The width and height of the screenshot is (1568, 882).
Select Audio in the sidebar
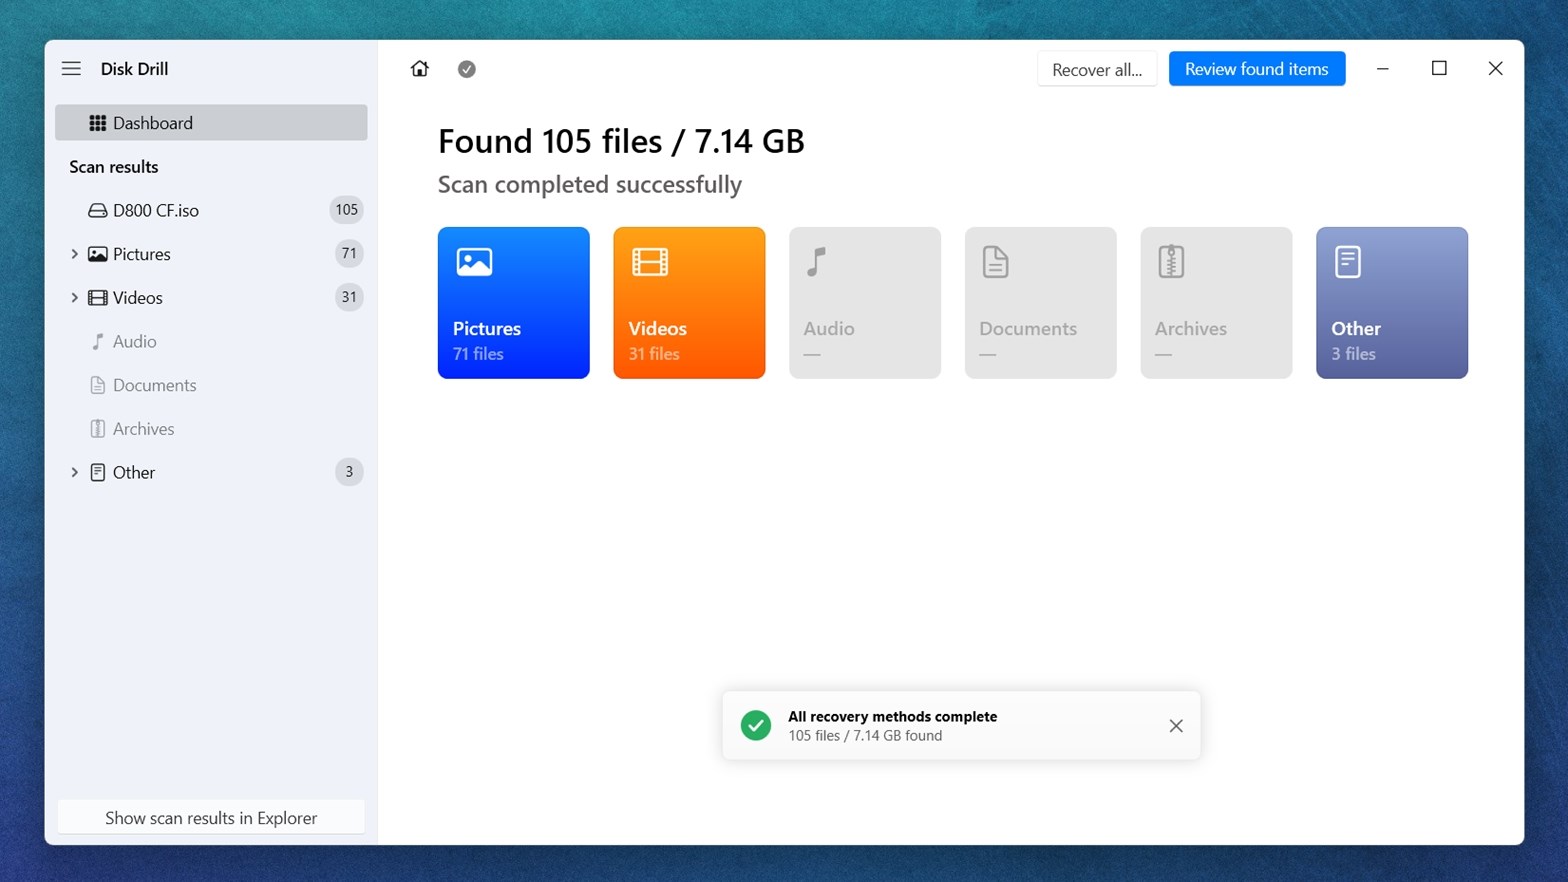point(211,341)
